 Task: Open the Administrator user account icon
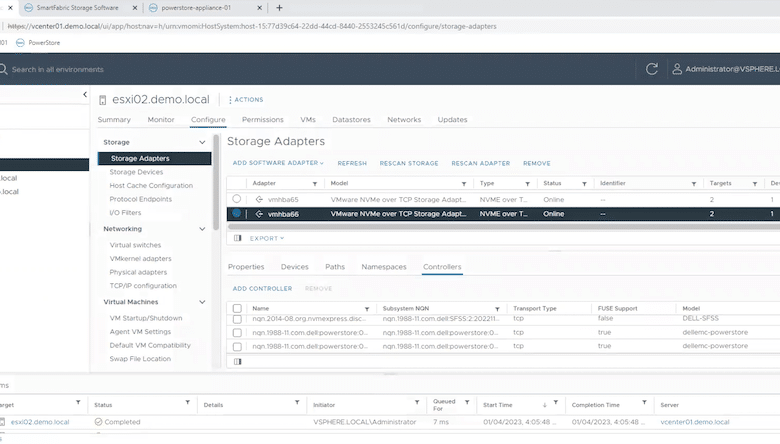(x=677, y=69)
